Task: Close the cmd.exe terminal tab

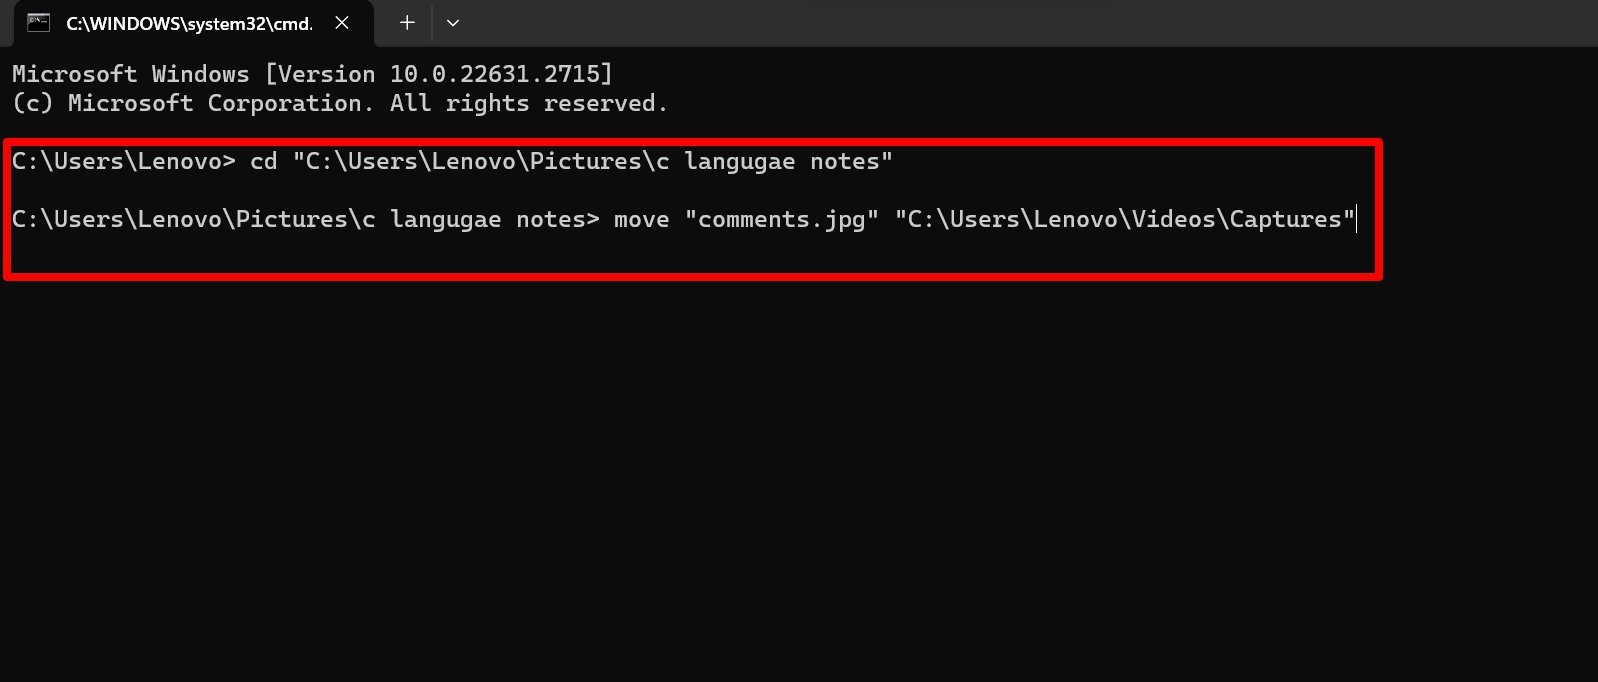Action: pos(342,22)
